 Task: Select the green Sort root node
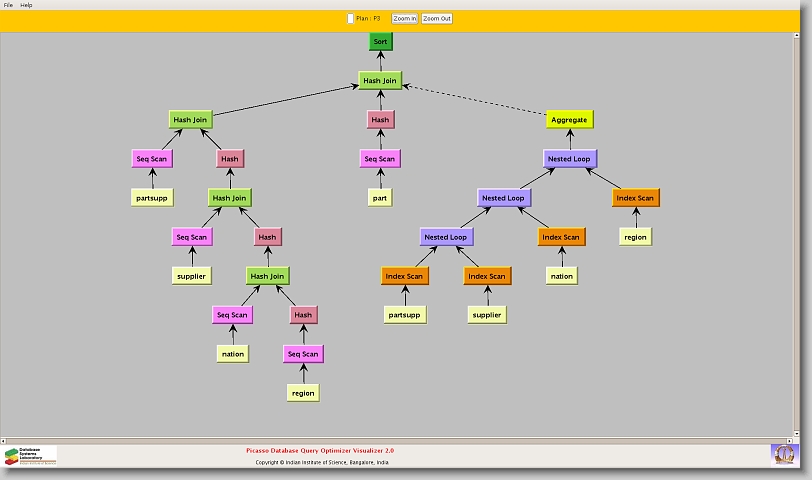click(380, 42)
